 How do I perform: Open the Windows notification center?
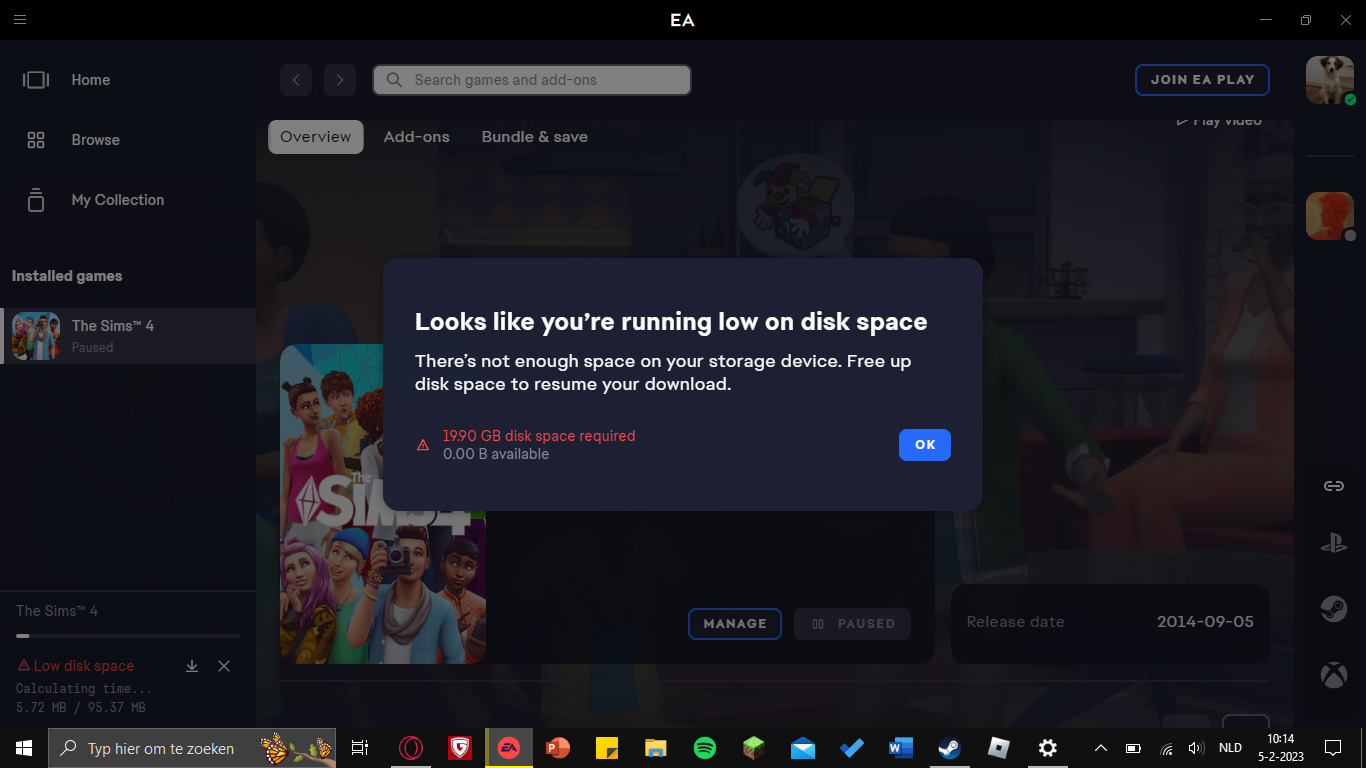[x=1332, y=748]
